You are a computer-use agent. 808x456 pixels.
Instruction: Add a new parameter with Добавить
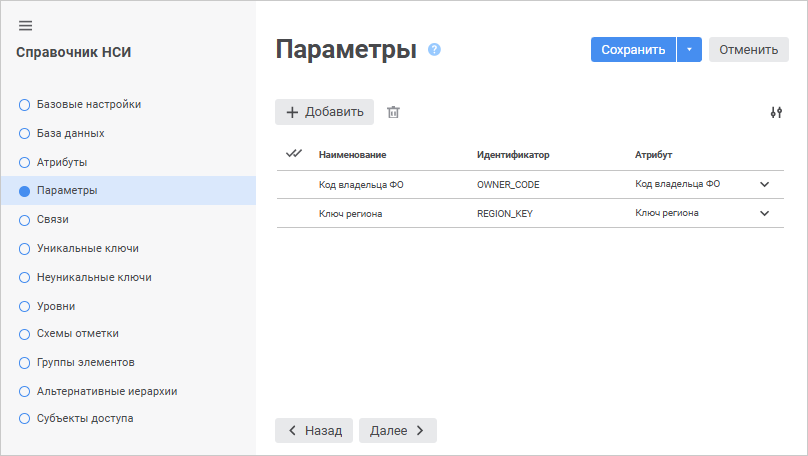(x=324, y=112)
